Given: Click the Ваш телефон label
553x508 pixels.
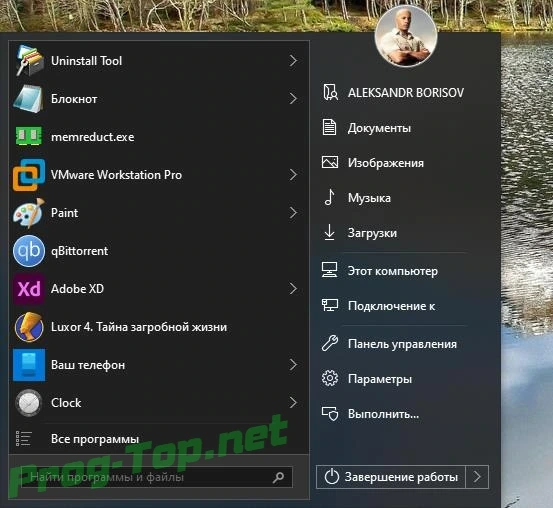Looking at the screenshot, I should [88, 365].
